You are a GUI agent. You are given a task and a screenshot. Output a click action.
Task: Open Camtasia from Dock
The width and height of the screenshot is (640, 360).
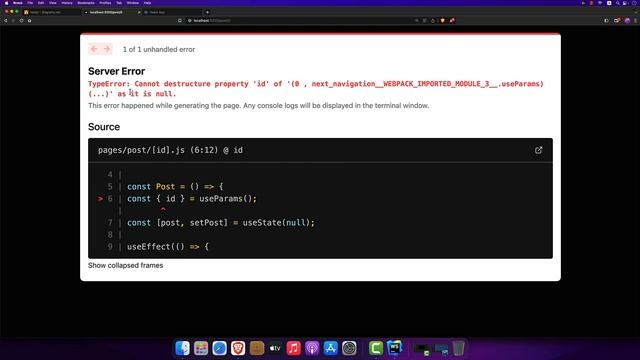coord(376,348)
